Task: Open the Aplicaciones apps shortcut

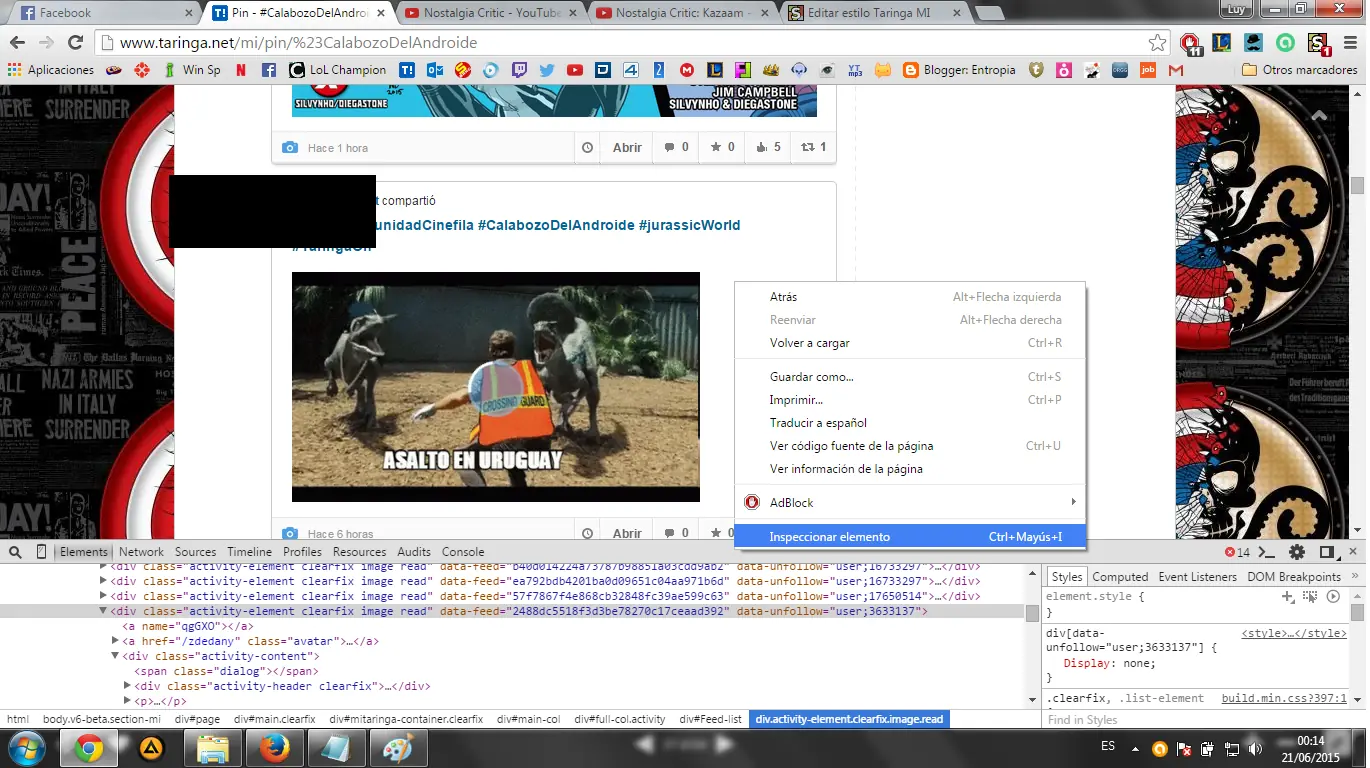Action: (51, 70)
